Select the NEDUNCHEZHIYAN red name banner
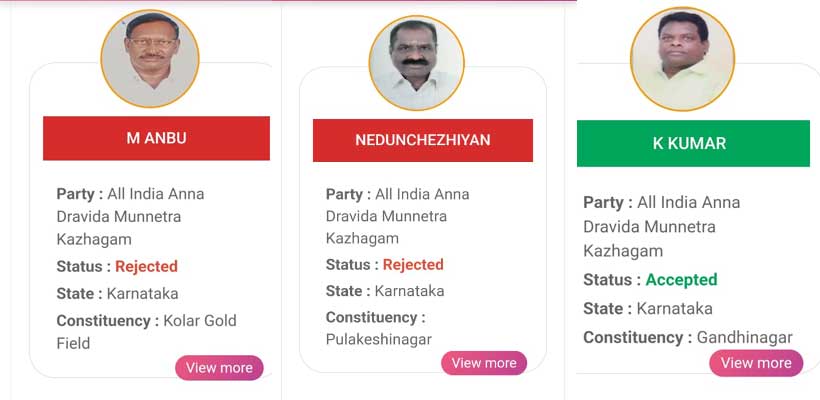820x400 pixels. [422, 140]
